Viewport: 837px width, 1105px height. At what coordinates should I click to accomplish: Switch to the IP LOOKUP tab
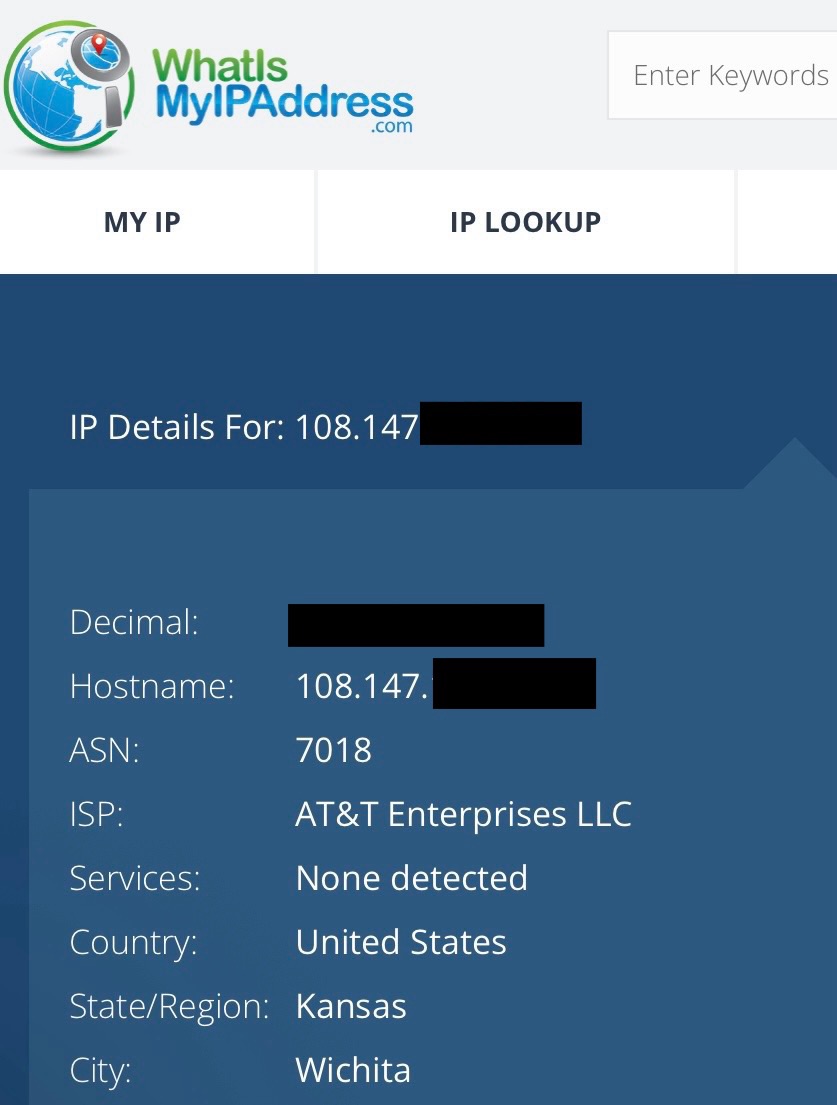(x=525, y=221)
